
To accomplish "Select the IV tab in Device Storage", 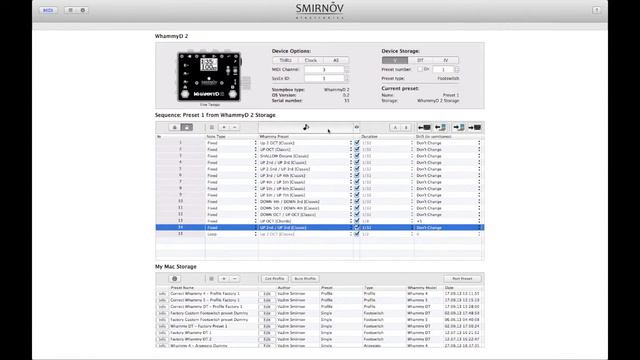I will pos(446,60).
